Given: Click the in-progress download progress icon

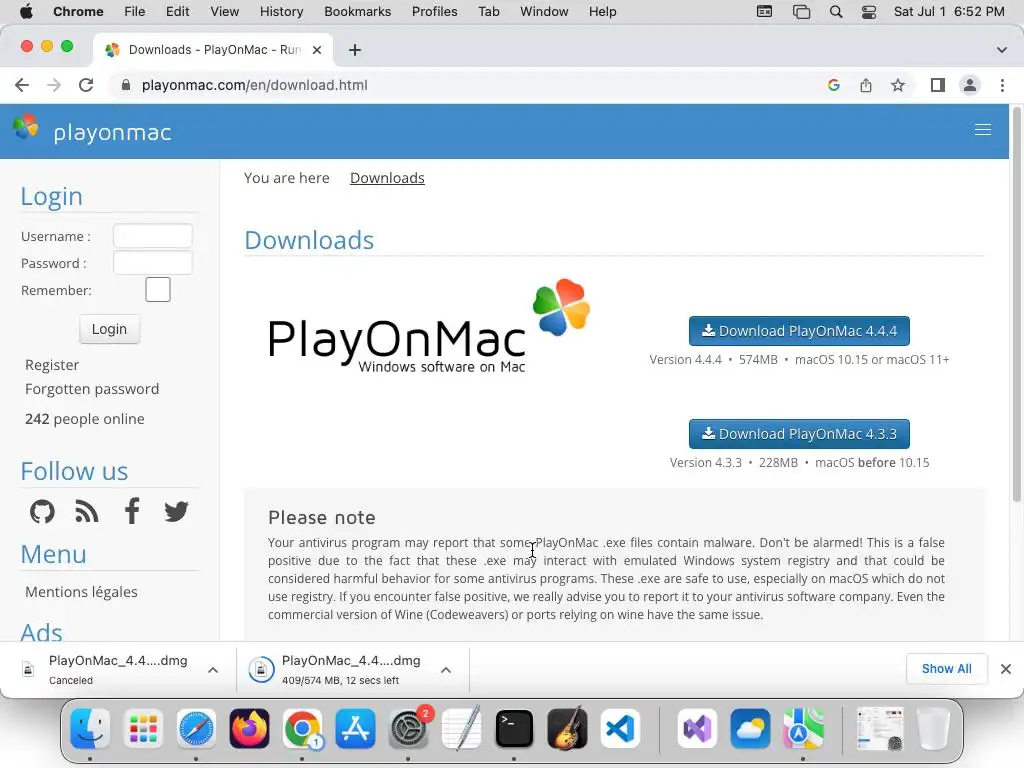Looking at the screenshot, I should pyautogui.click(x=261, y=670).
